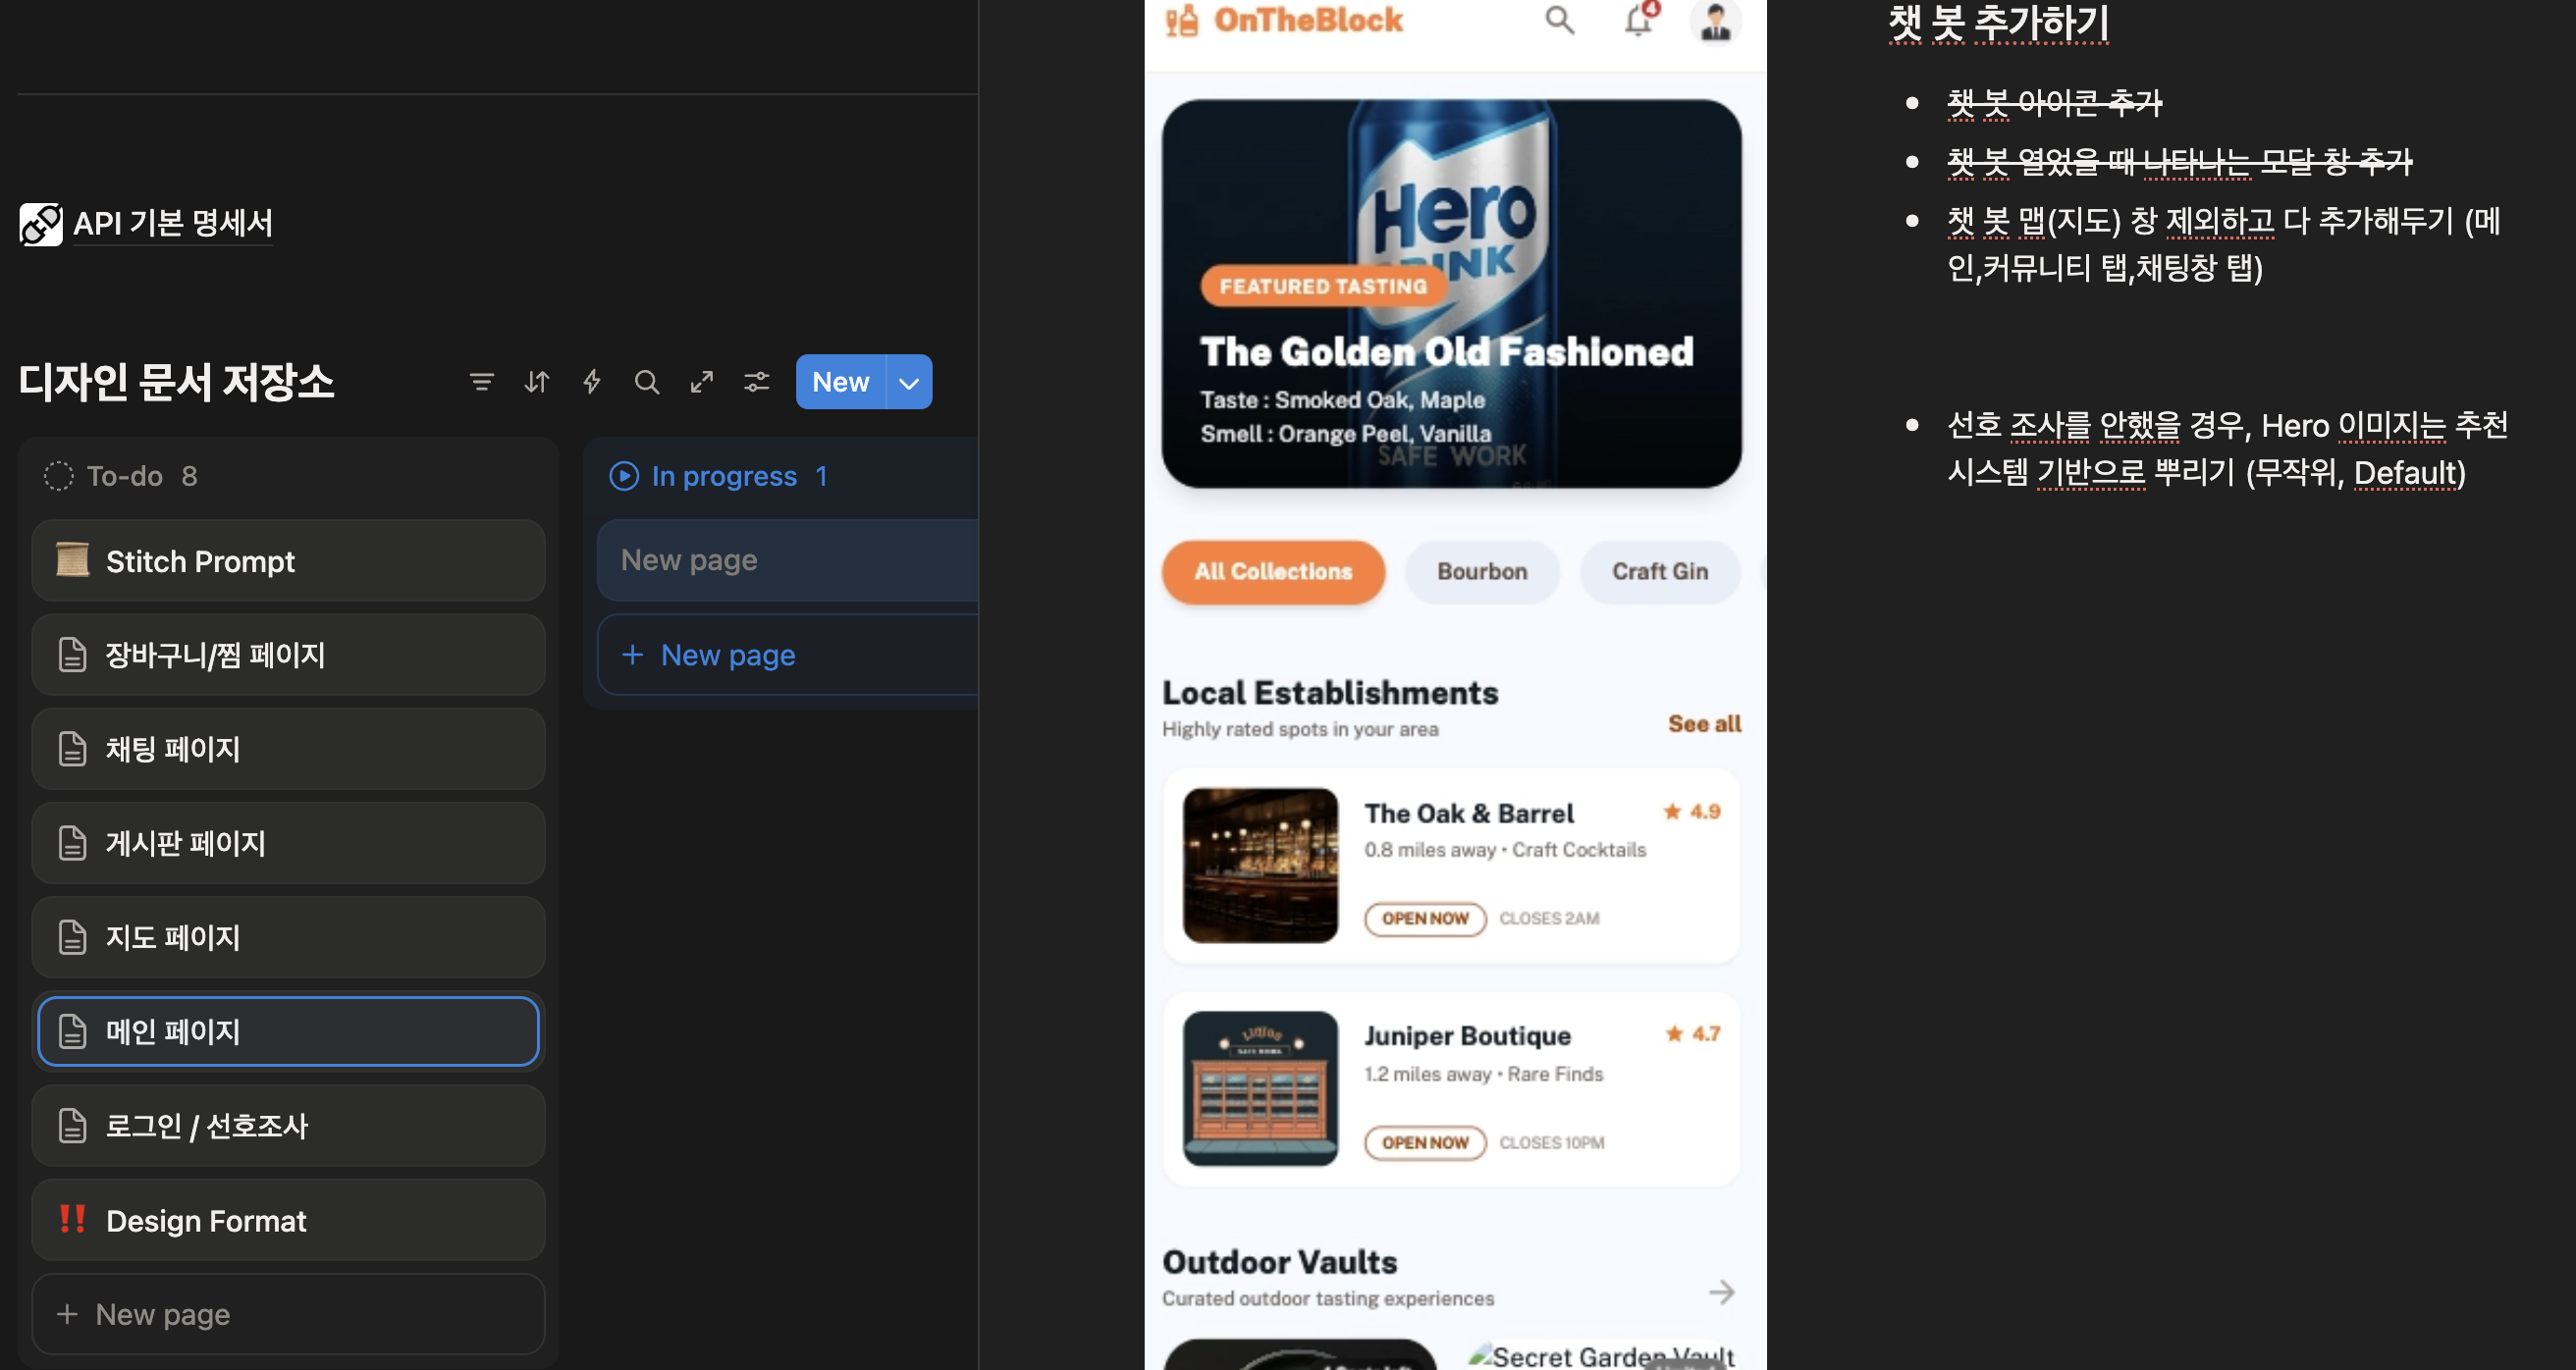2576x1370 pixels.
Task: Select the Bourbon category chip
Action: tap(1482, 572)
